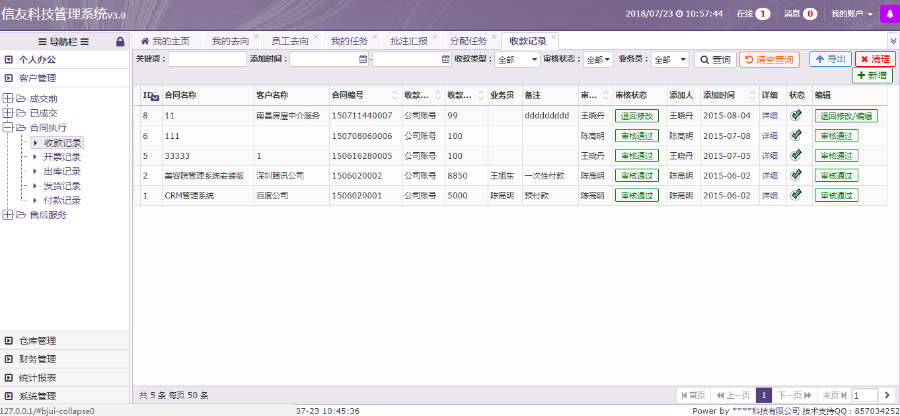
Task: Sort by 合同编号 column arrows
Action: (395, 95)
